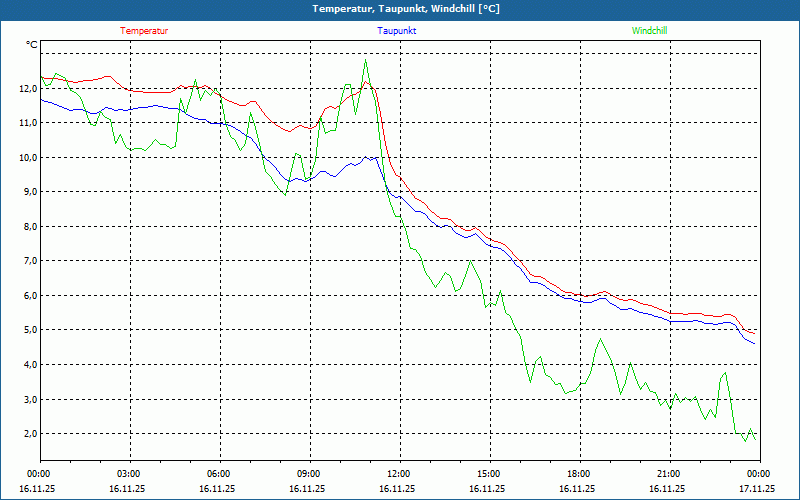Image resolution: width=800 pixels, height=500 pixels.
Task: Toggle the green Windchill legend label
Action: pos(649,31)
